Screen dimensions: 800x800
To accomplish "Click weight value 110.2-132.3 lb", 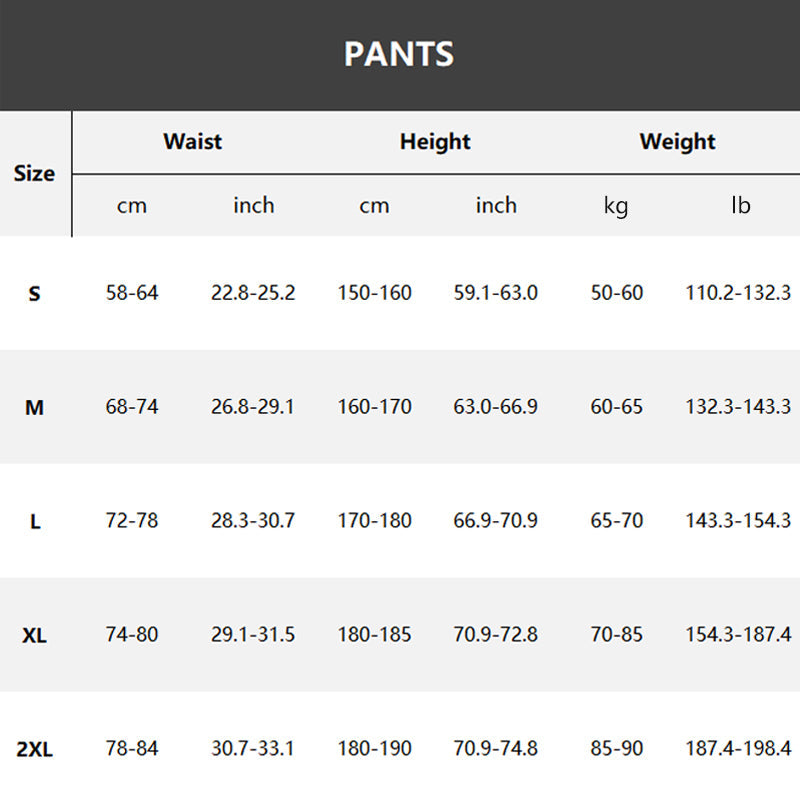I will (x=738, y=294).
